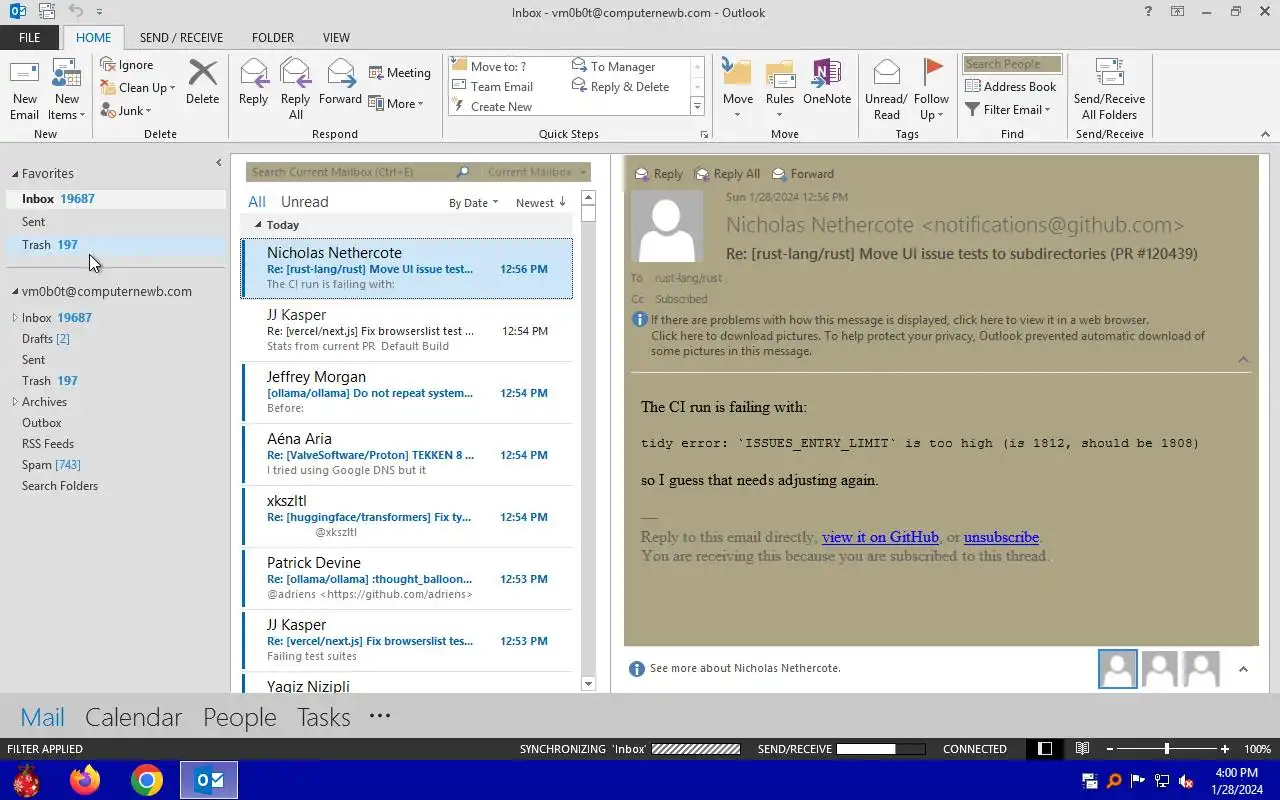Show Unread messages only
The image size is (1280, 800).
(304, 202)
